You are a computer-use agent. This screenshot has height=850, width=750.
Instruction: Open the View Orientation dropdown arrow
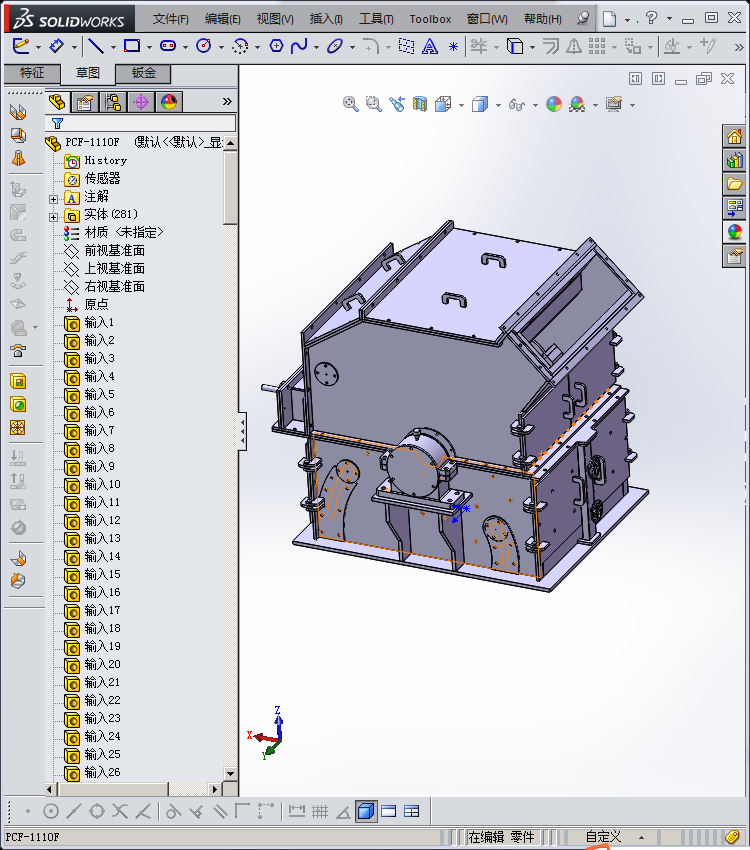tap(461, 105)
